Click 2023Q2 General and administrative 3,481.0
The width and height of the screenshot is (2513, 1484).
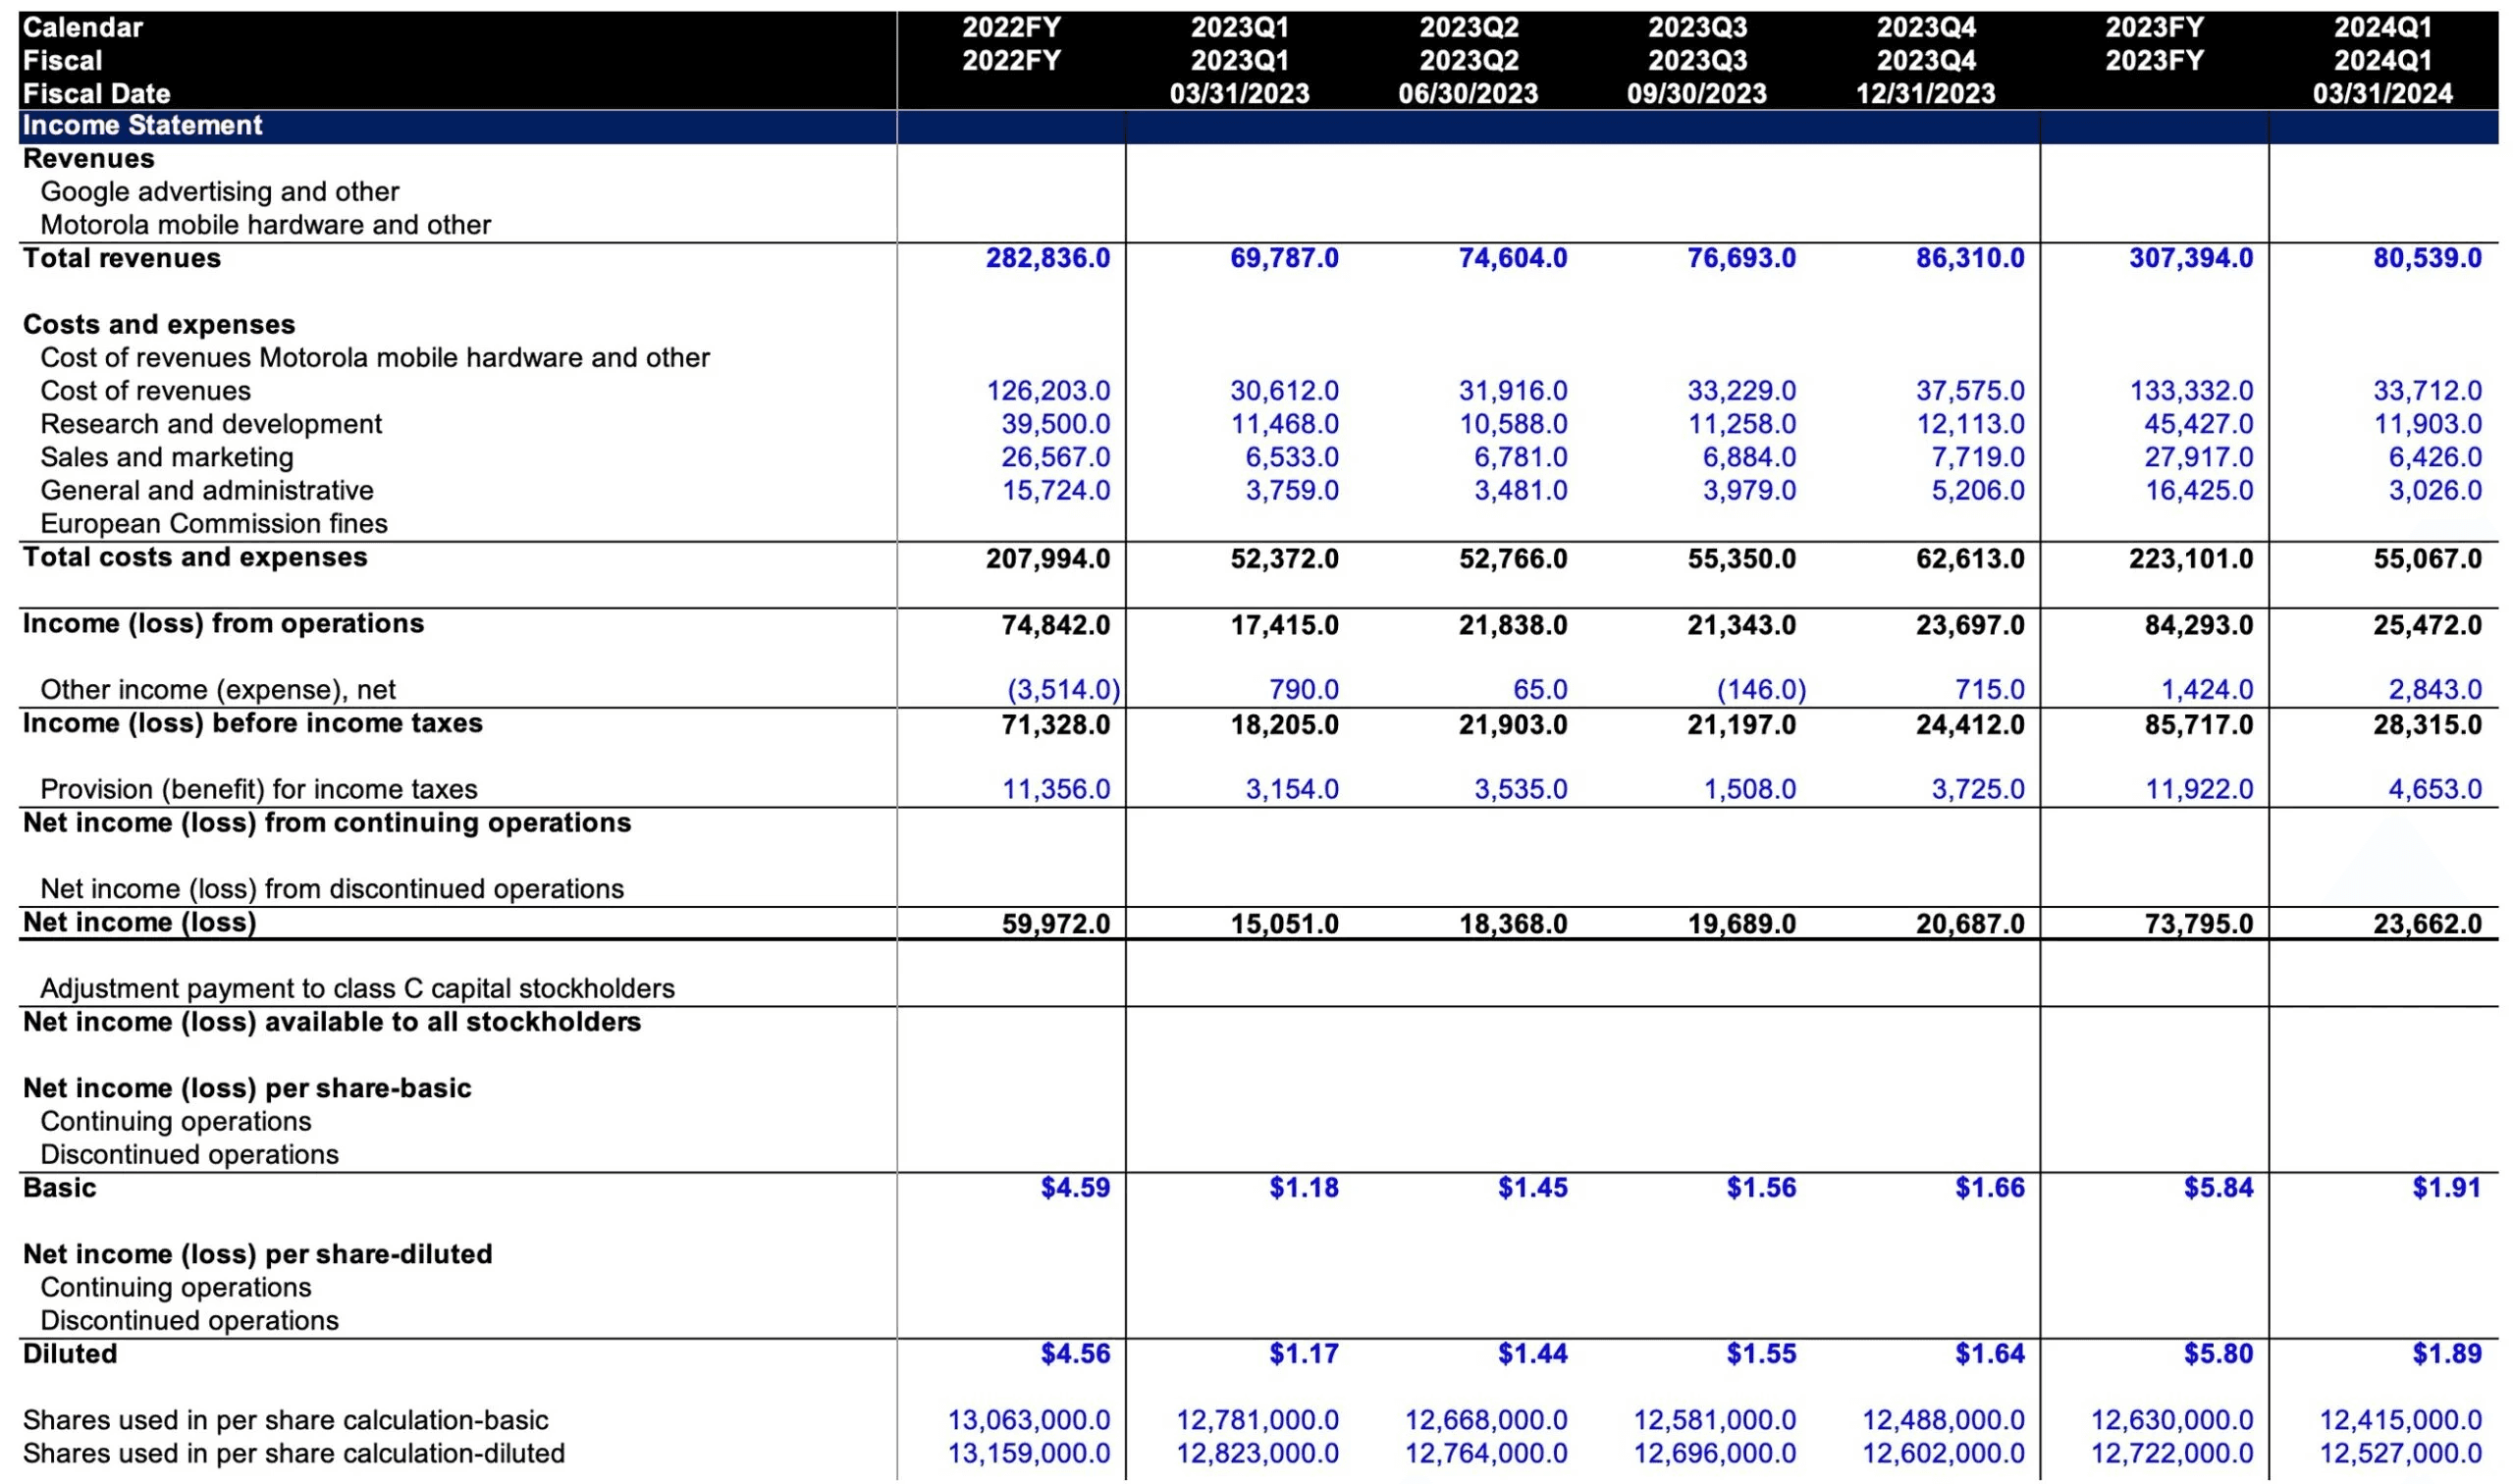click(x=1520, y=491)
